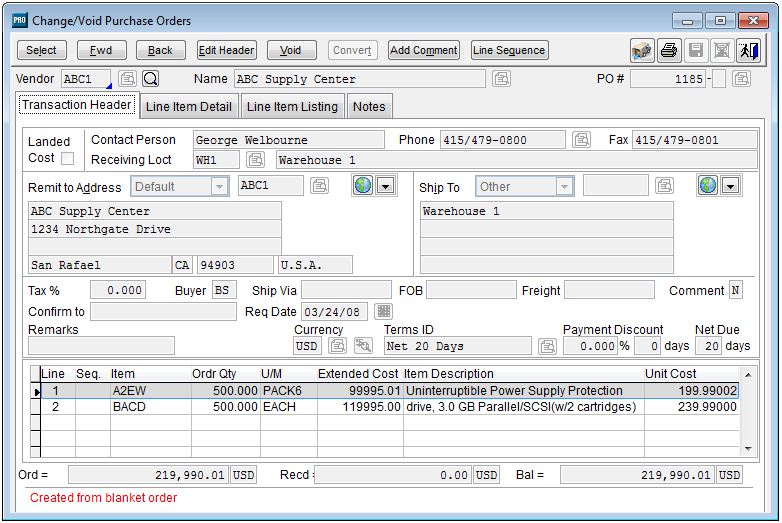Click globe map icon for Remit to Address
Image resolution: width=782 pixels, height=523 pixels.
point(363,185)
